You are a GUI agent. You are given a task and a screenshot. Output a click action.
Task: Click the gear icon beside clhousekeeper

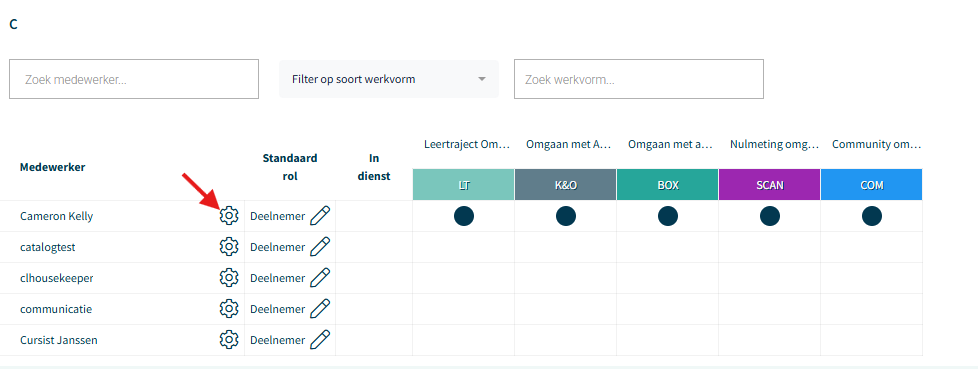pos(229,278)
